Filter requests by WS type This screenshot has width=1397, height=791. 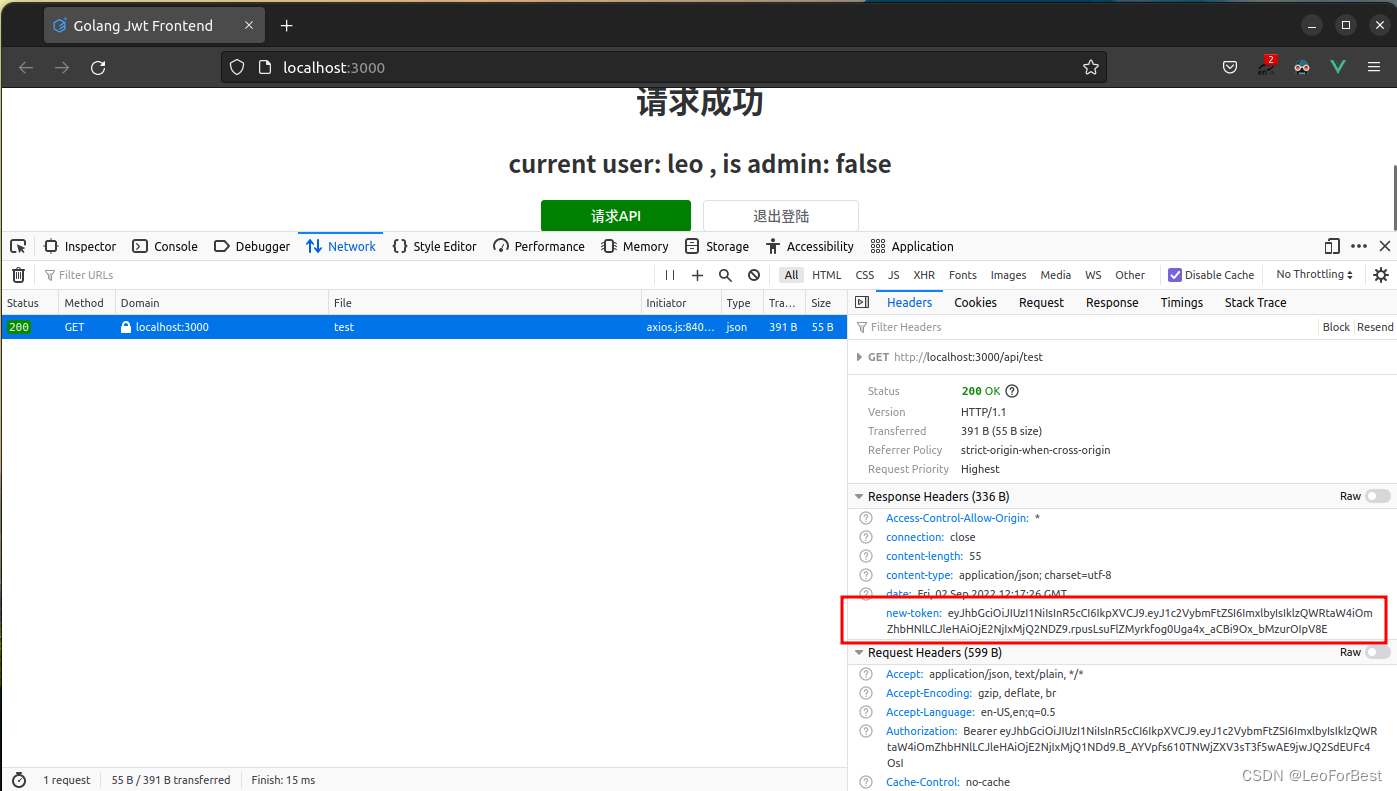point(1093,275)
